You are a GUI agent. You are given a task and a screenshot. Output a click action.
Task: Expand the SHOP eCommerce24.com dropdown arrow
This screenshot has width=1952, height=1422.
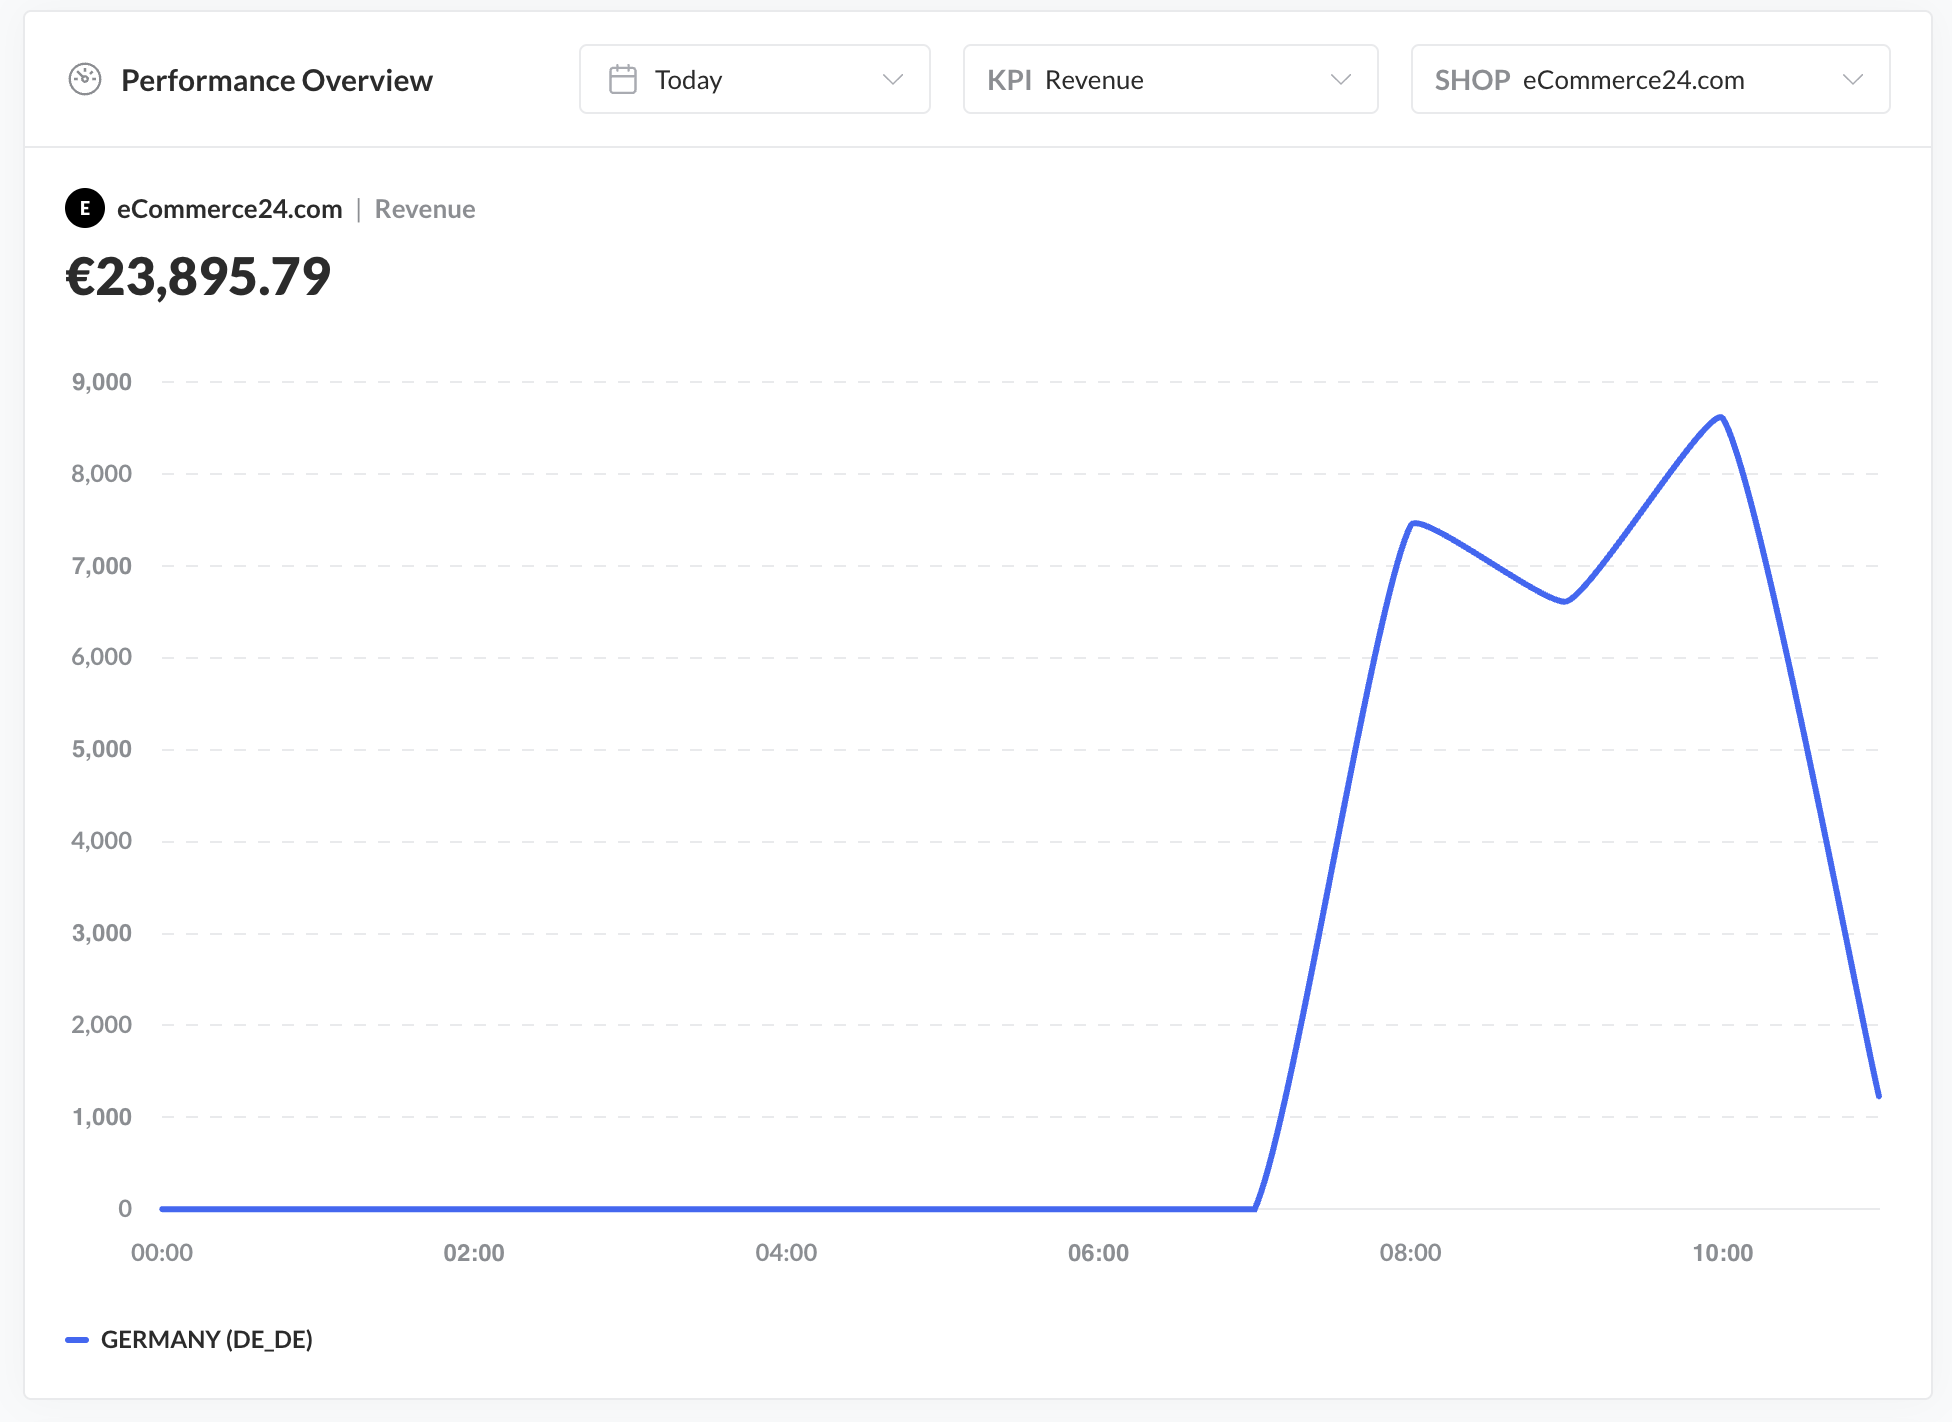click(x=1853, y=79)
